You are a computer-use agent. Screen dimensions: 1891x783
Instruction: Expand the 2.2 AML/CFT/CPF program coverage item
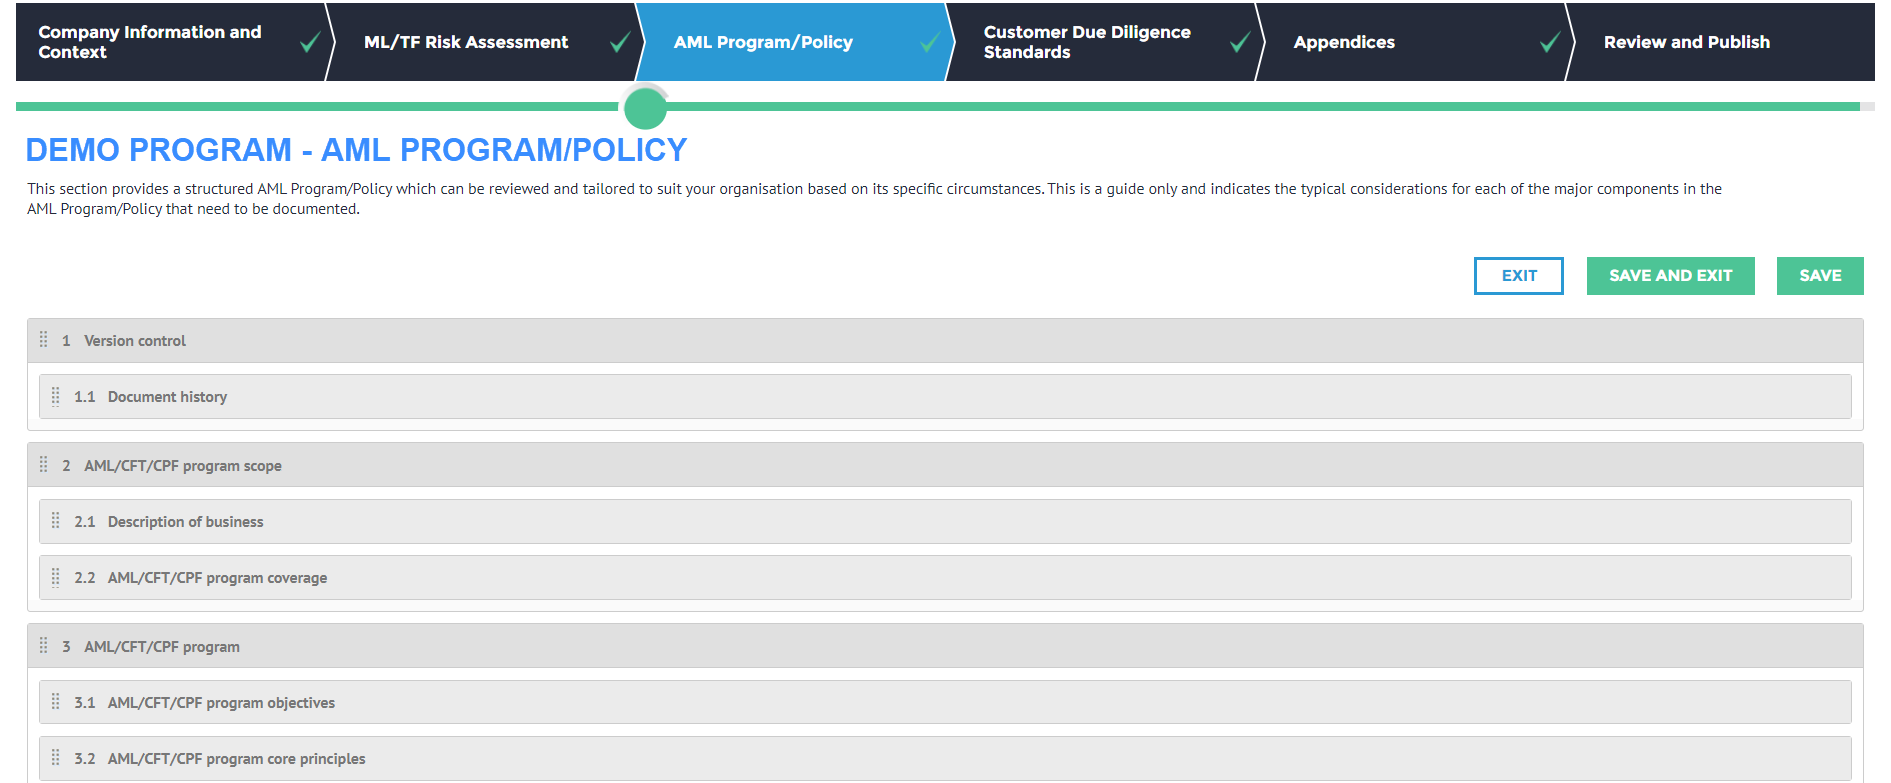[945, 577]
